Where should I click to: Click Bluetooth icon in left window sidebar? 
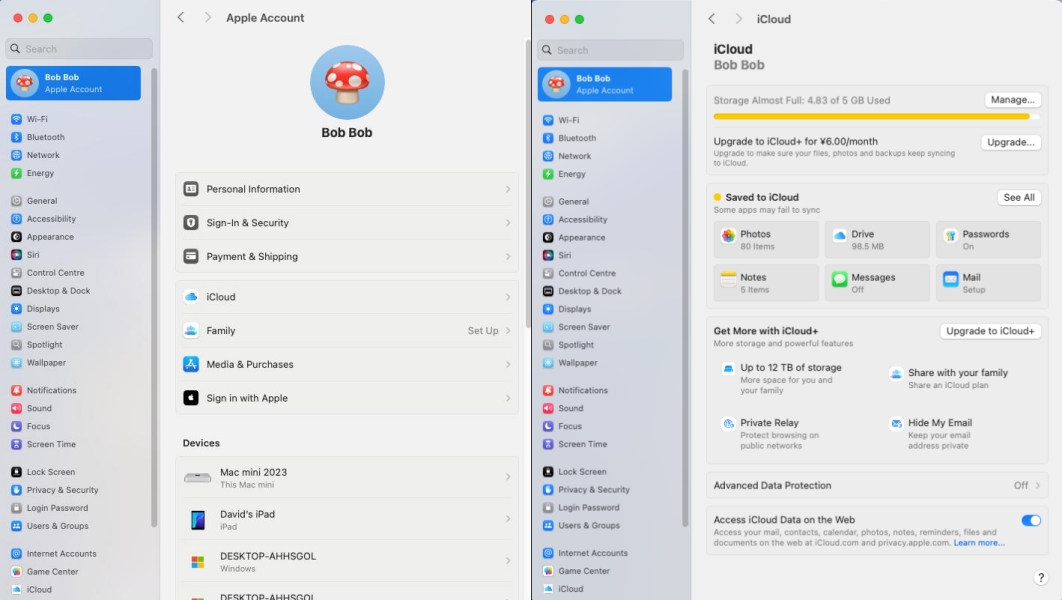16,137
